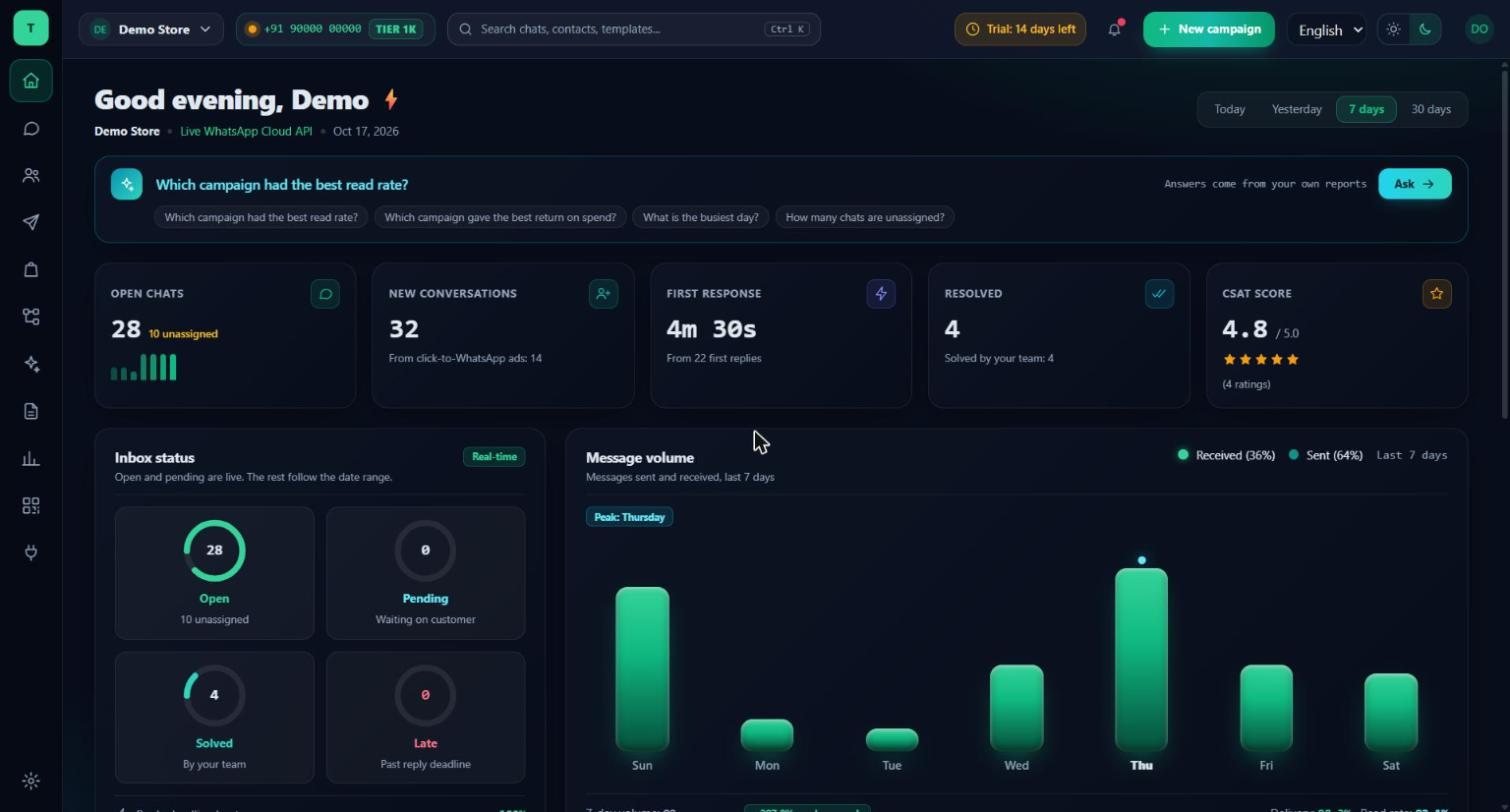Click the Trial: 14 days left badge
Viewport: 1510px width, 812px height.
click(x=1020, y=29)
